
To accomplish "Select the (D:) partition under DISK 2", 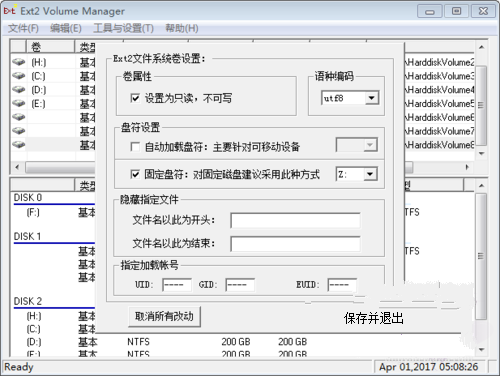I will pos(33,342).
